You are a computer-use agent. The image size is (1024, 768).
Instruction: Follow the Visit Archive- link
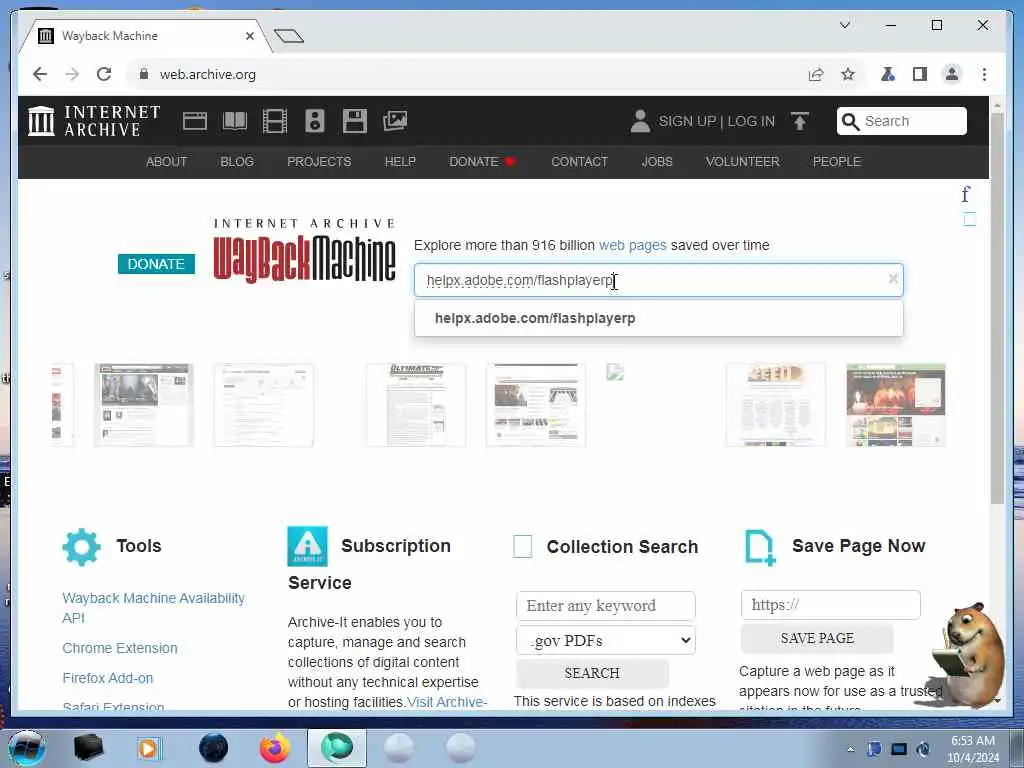(x=447, y=702)
